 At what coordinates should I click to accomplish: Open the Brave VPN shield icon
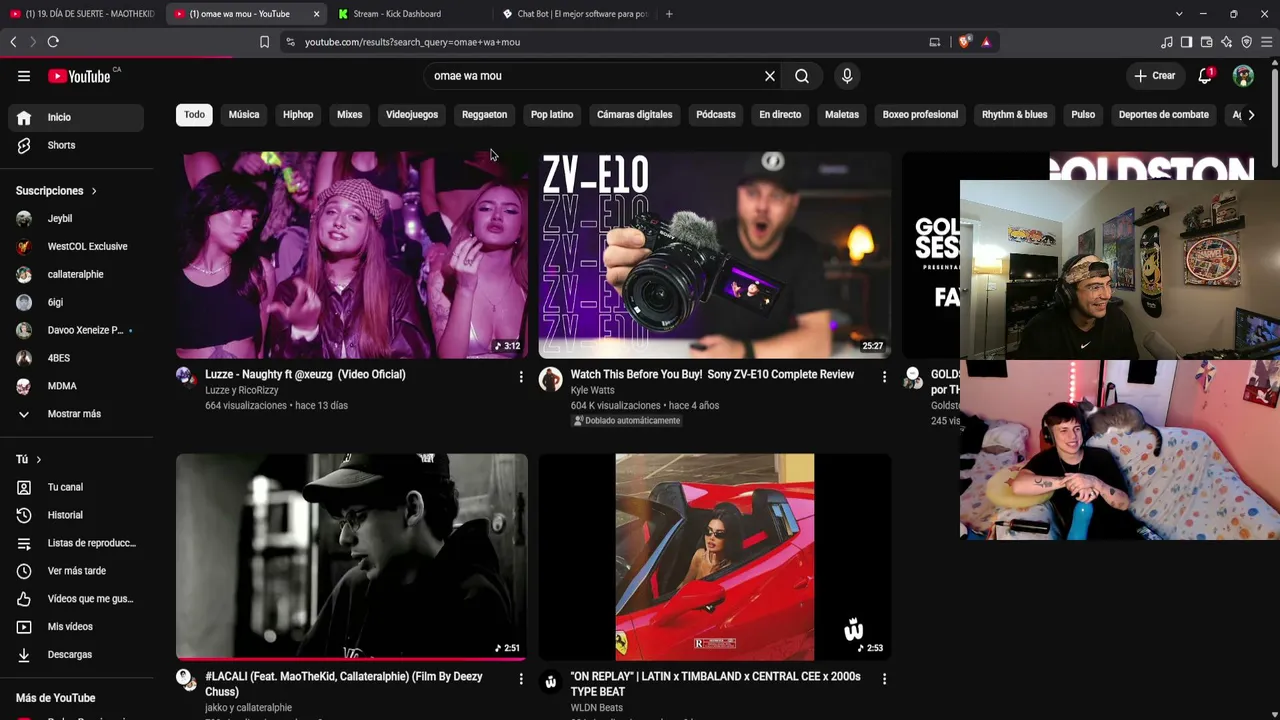1246,42
